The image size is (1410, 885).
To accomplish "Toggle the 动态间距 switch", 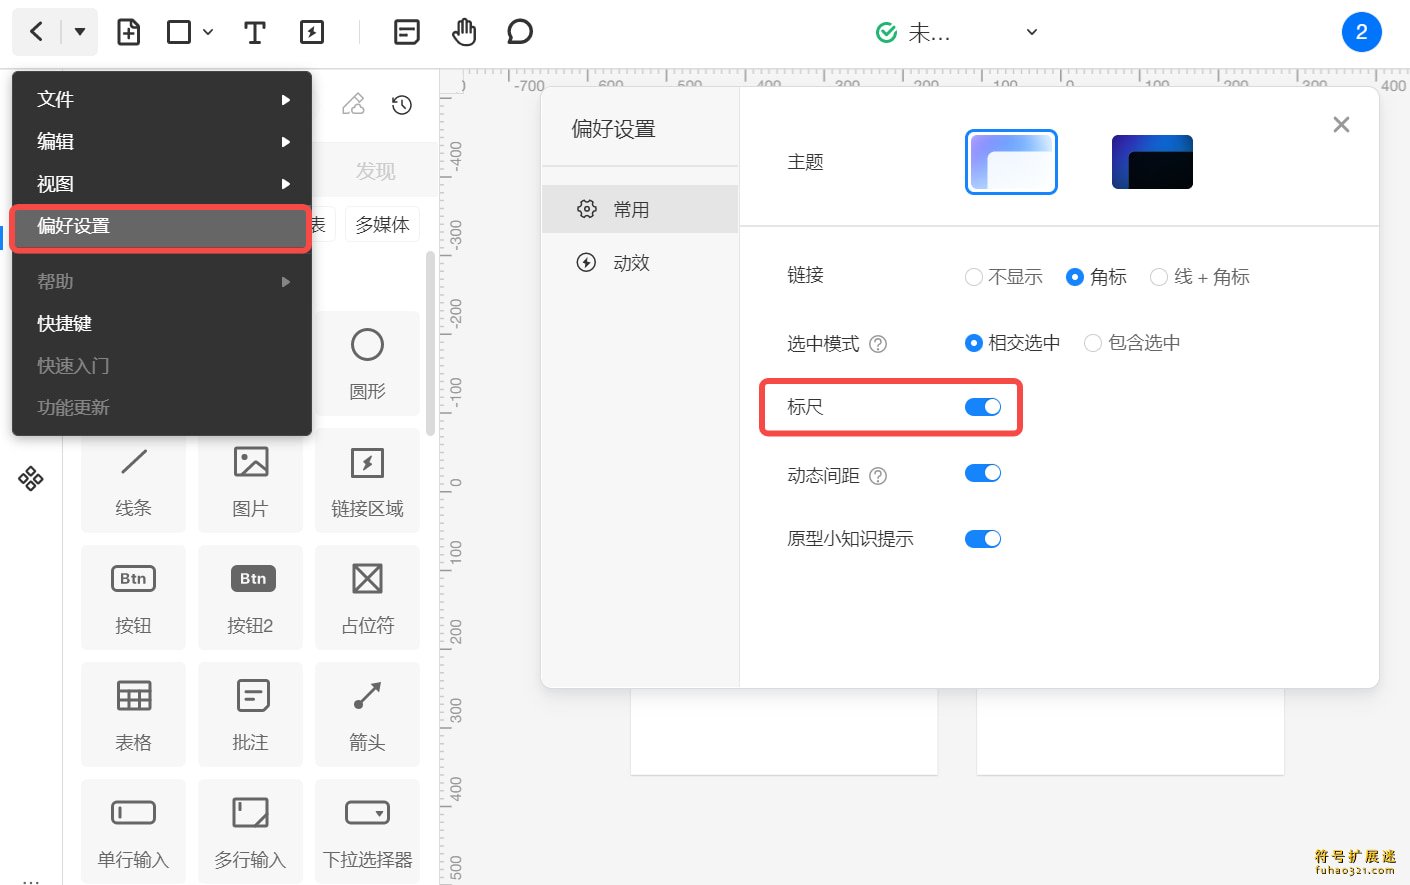I will (x=983, y=473).
